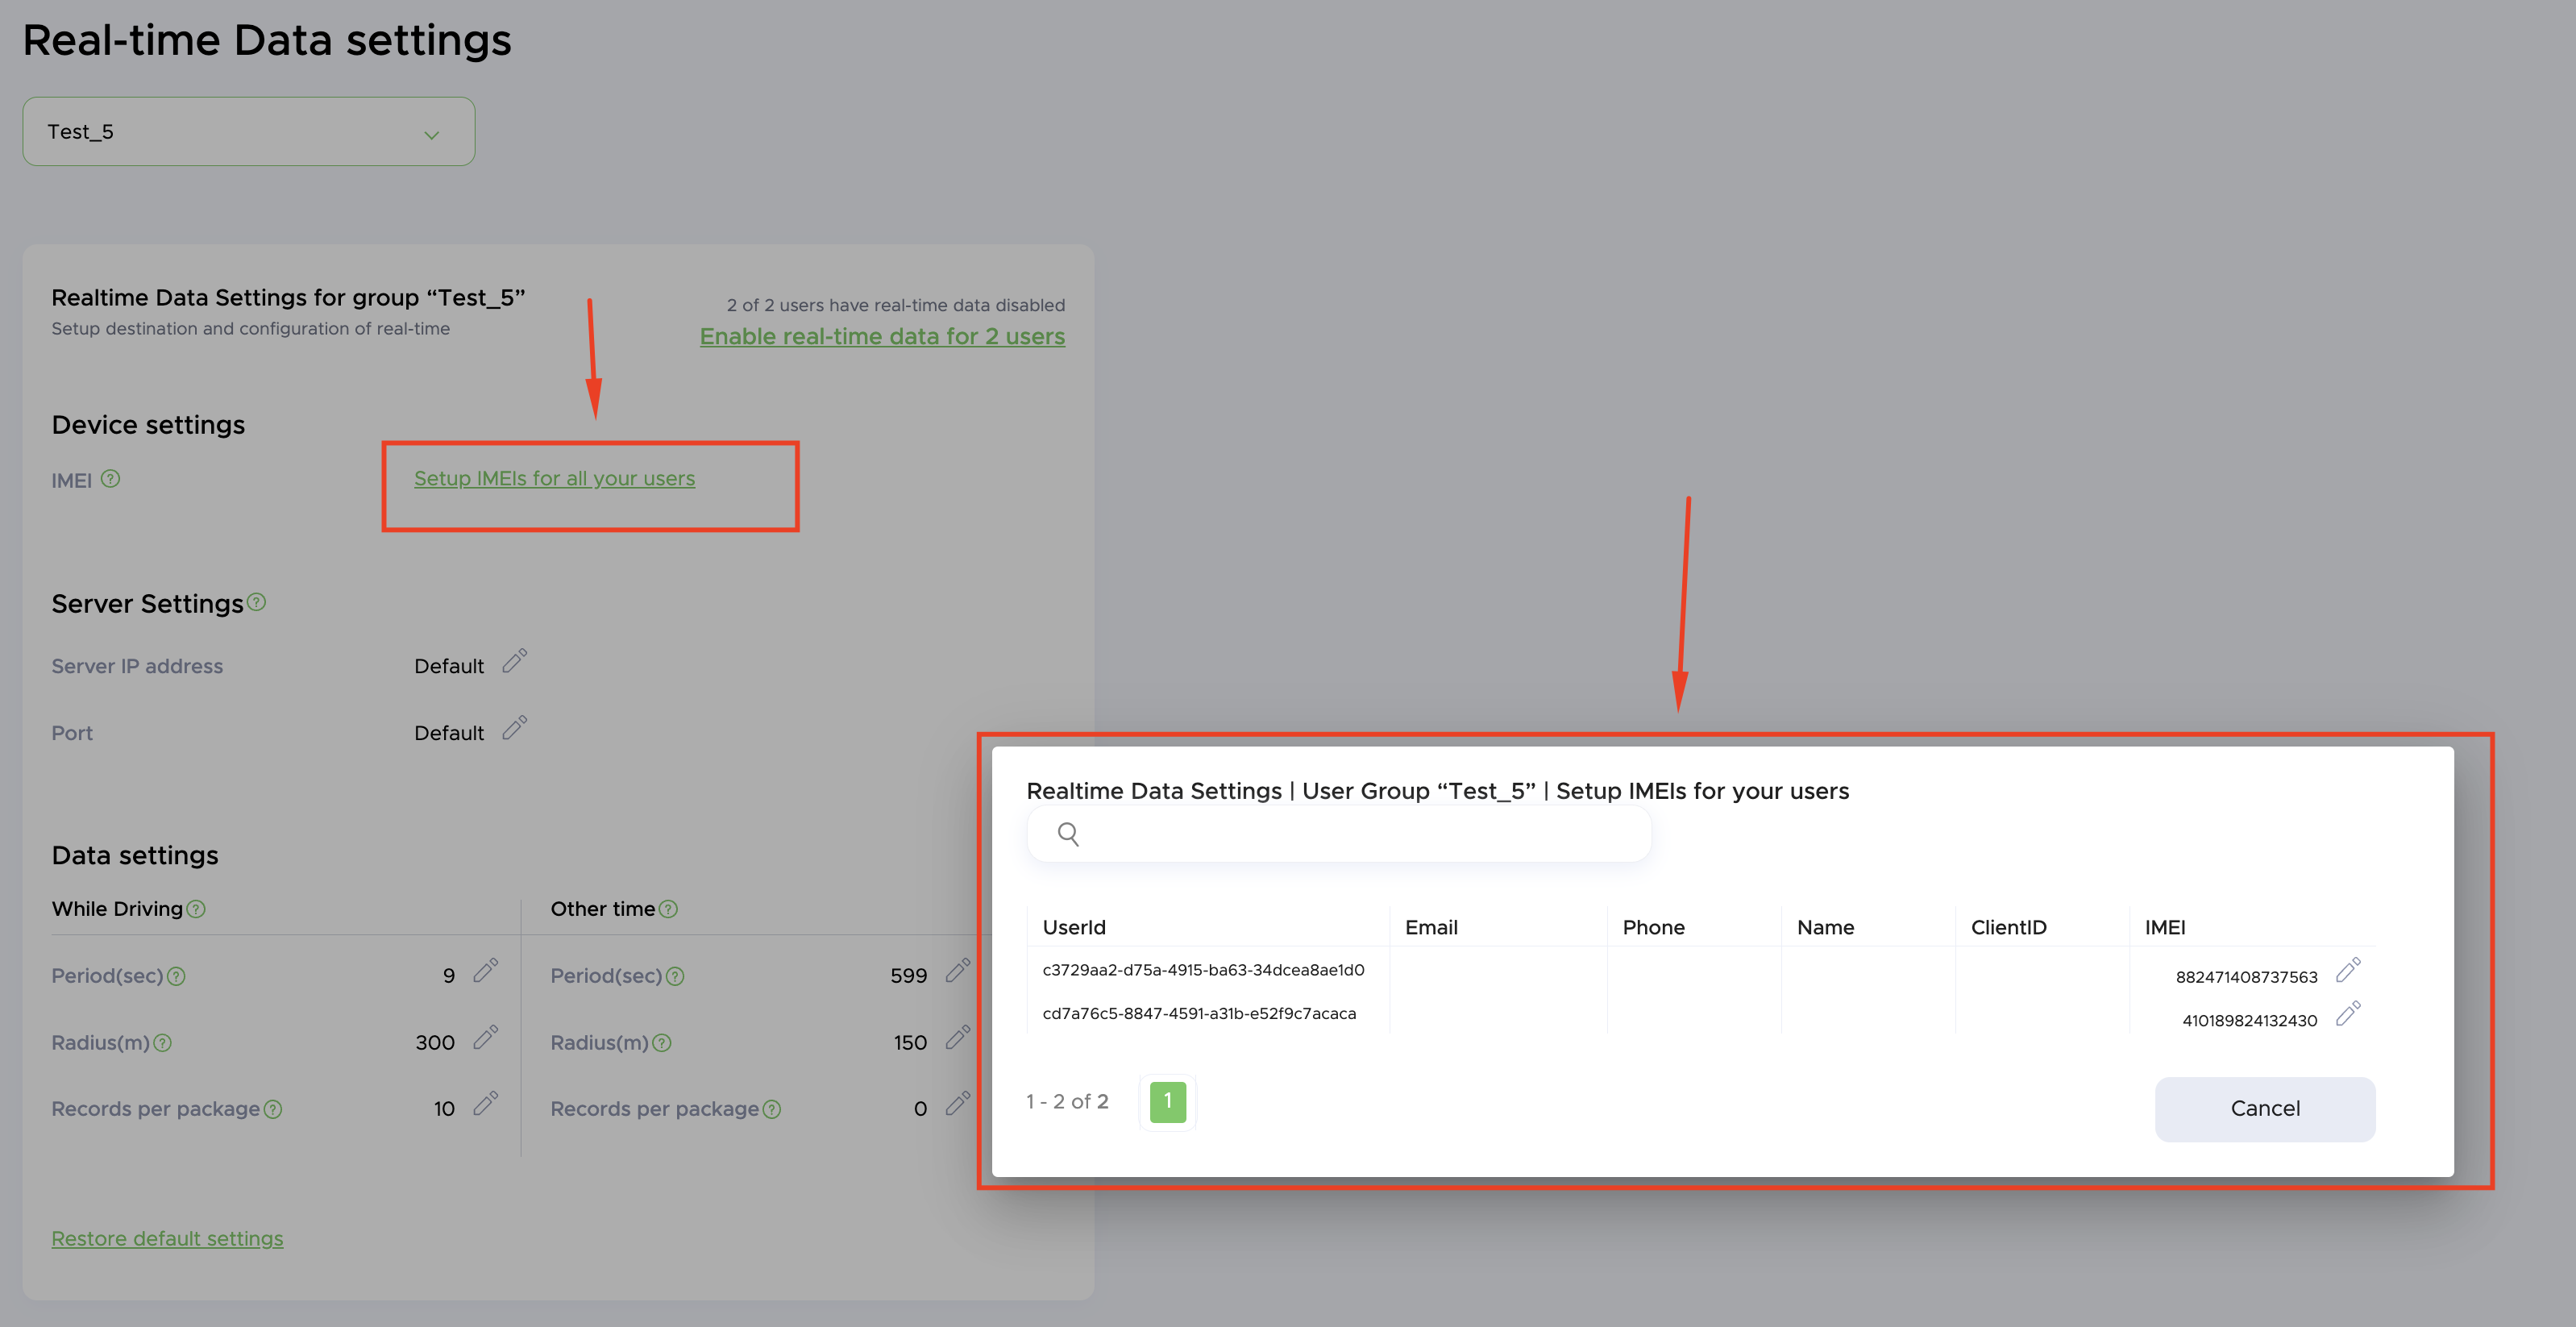The image size is (2576, 1327).
Task: Click the IMEI help question icon
Action: click(x=111, y=479)
